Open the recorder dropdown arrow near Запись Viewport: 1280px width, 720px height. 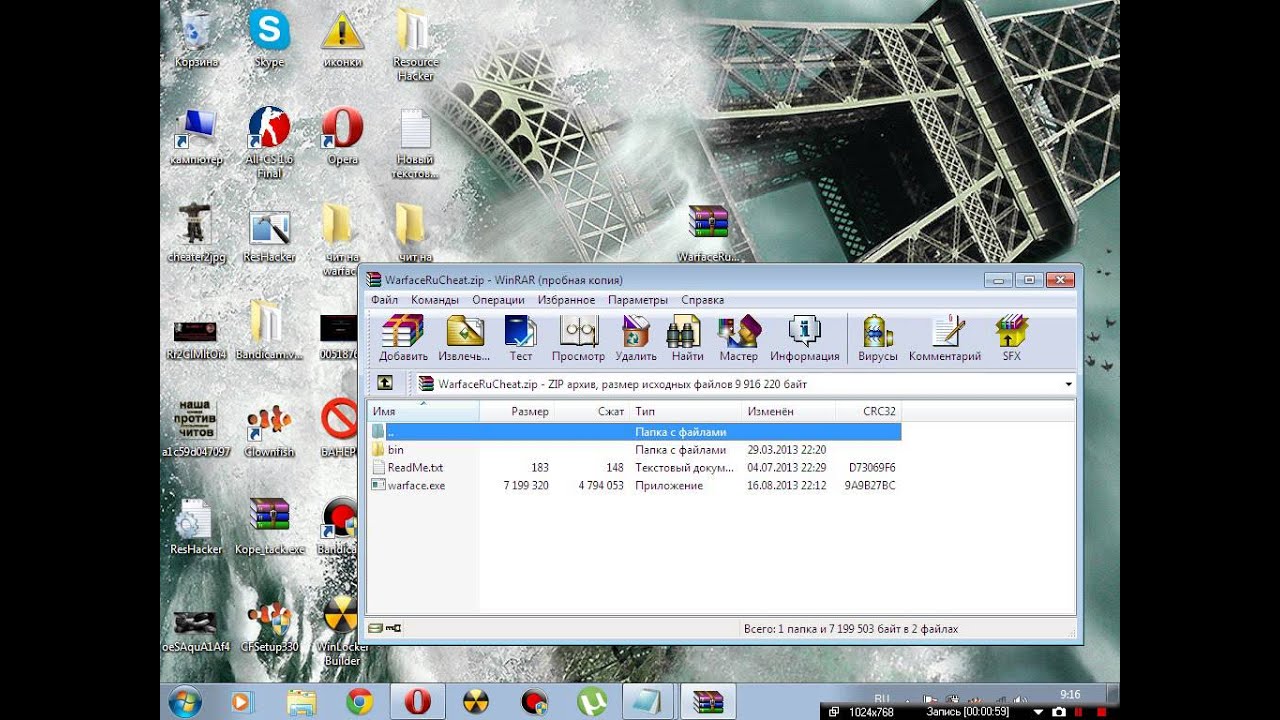point(1039,712)
